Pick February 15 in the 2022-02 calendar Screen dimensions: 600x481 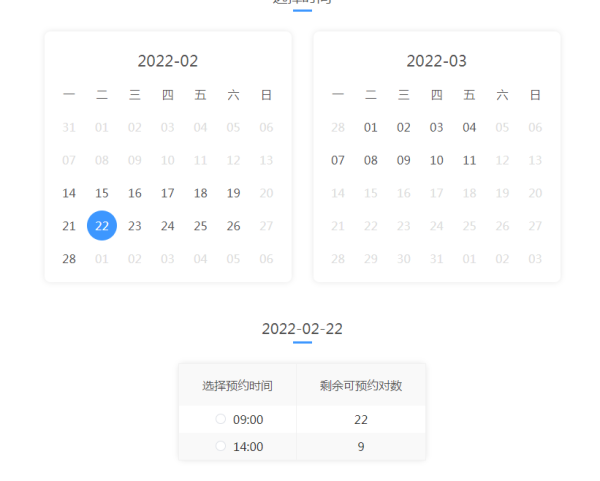pos(102,193)
